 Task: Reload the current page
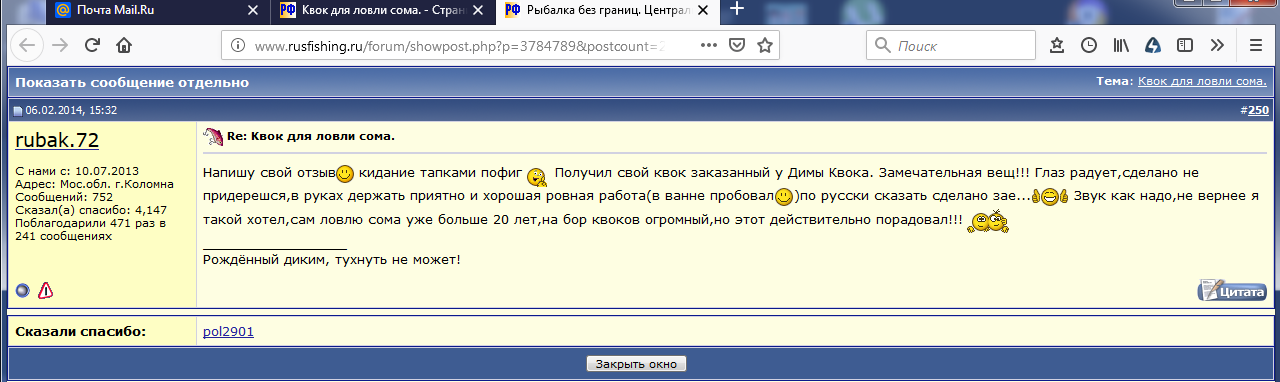point(92,45)
